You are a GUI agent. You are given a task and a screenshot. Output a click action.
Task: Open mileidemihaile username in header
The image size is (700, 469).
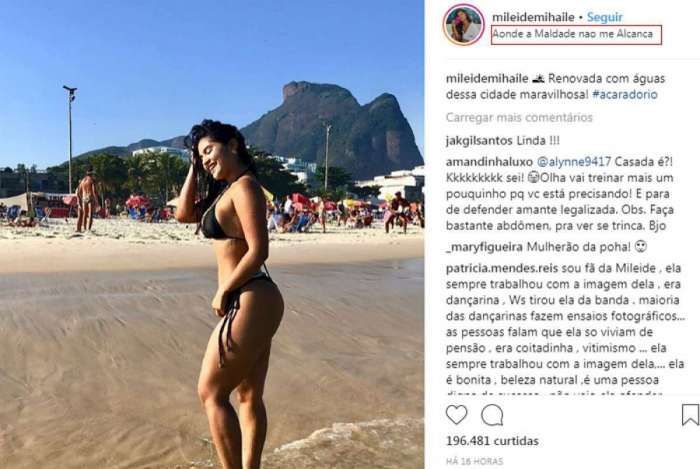pyautogui.click(x=533, y=17)
